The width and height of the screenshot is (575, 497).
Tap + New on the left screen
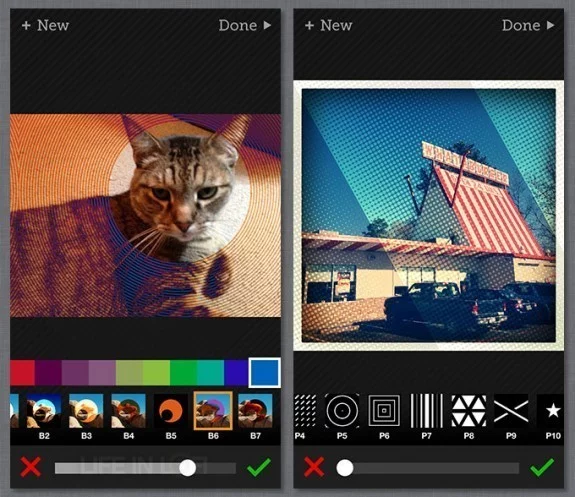coord(45,25)
